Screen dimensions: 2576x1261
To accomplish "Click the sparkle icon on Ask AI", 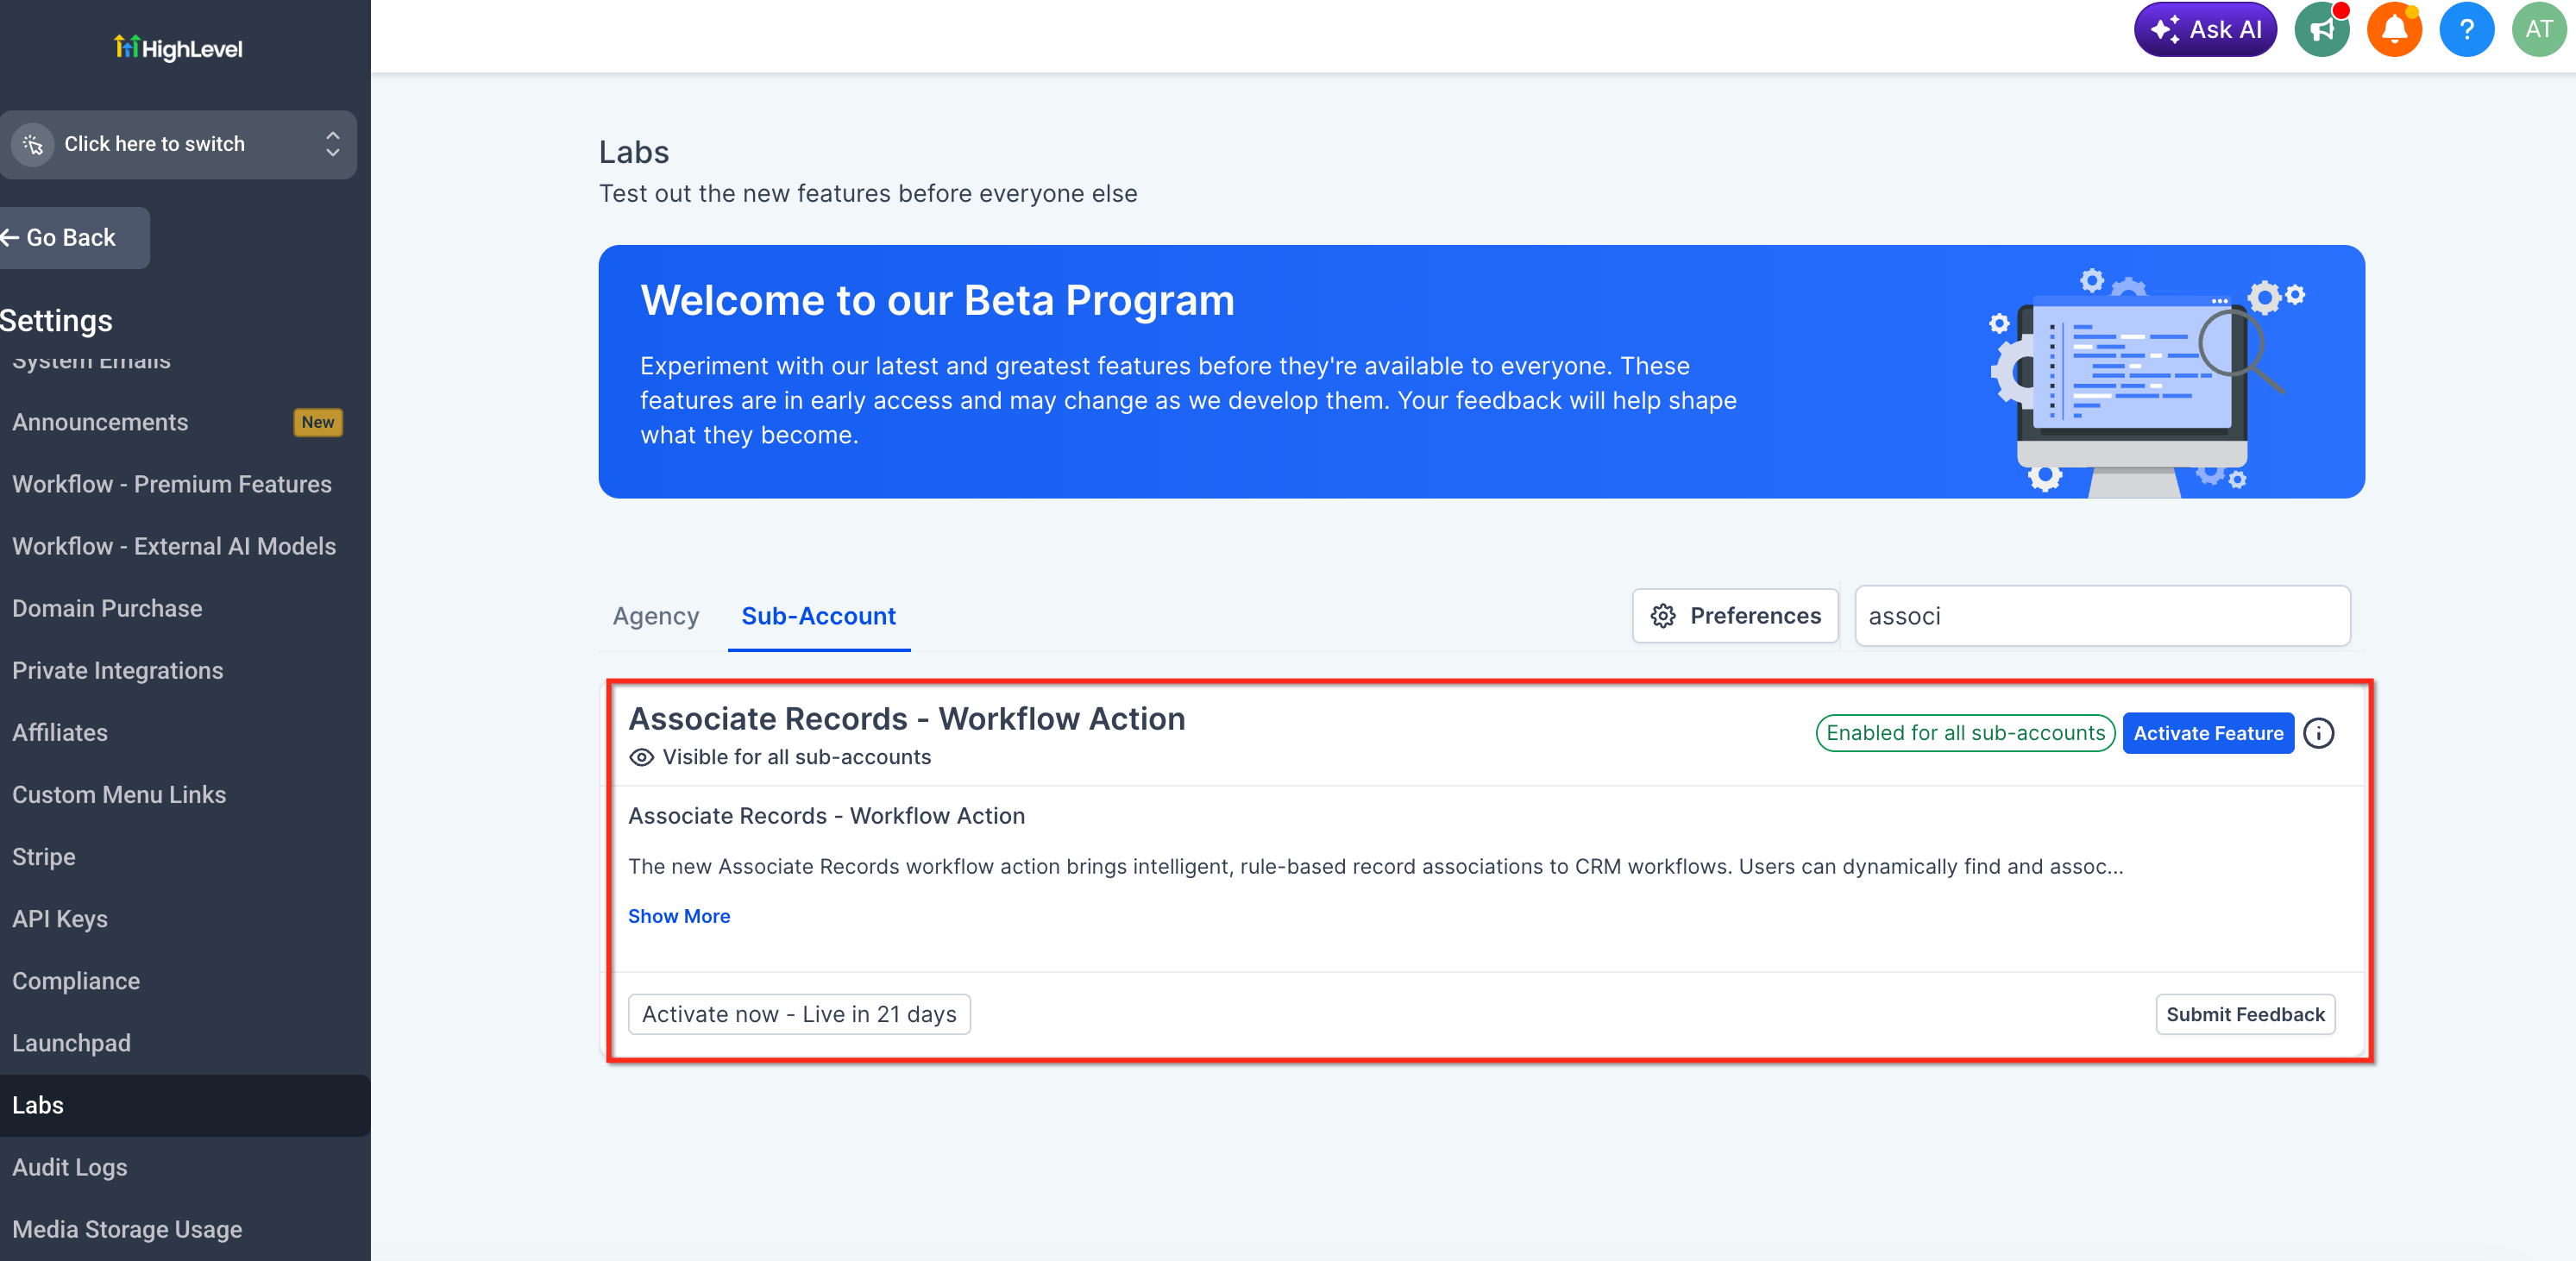I will (2165, 30).
